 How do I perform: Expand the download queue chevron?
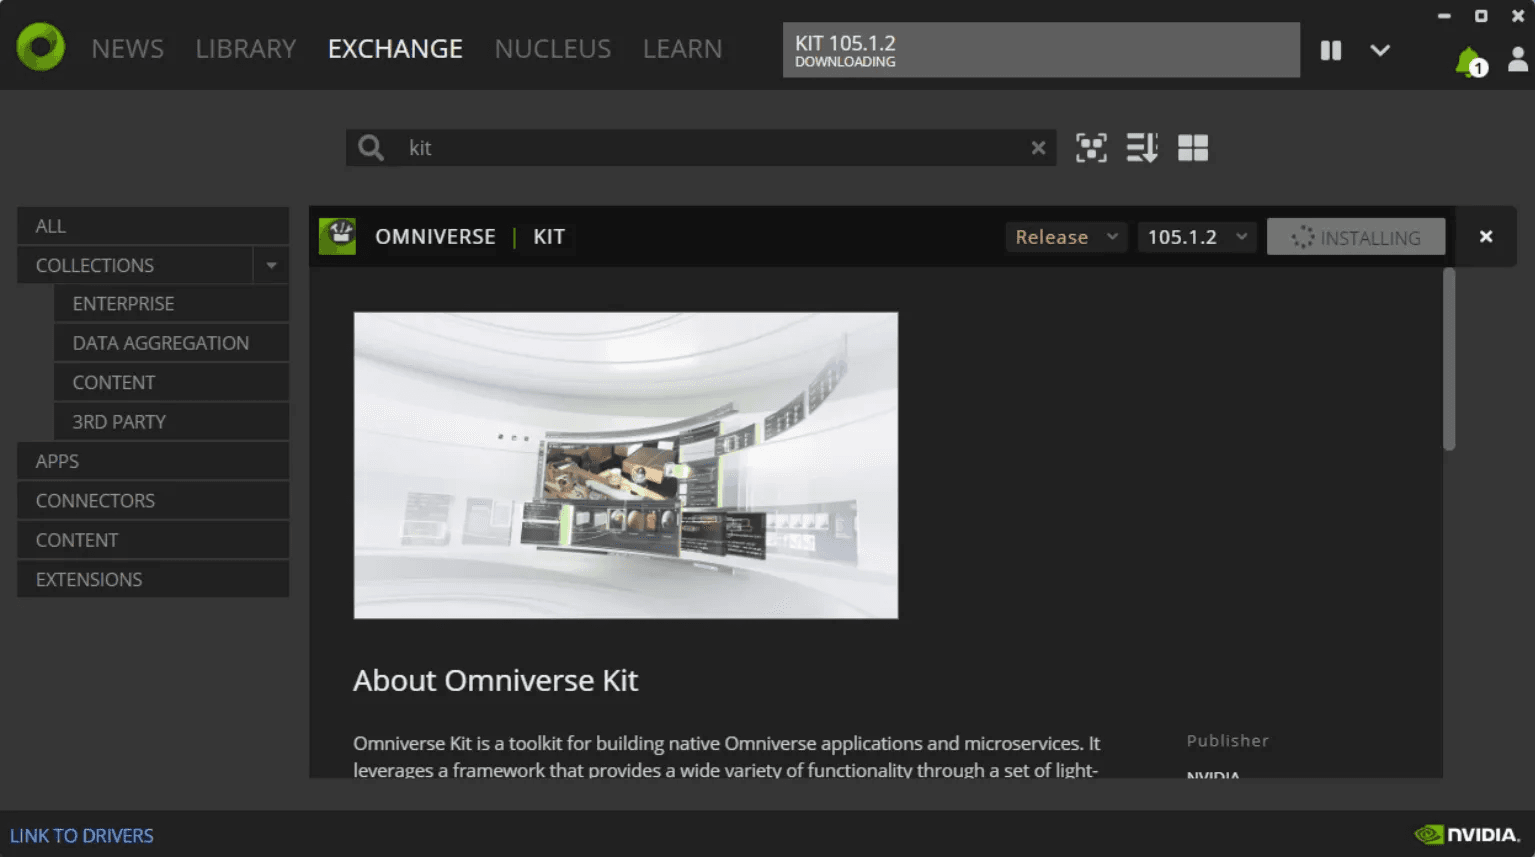[1380, 50]
